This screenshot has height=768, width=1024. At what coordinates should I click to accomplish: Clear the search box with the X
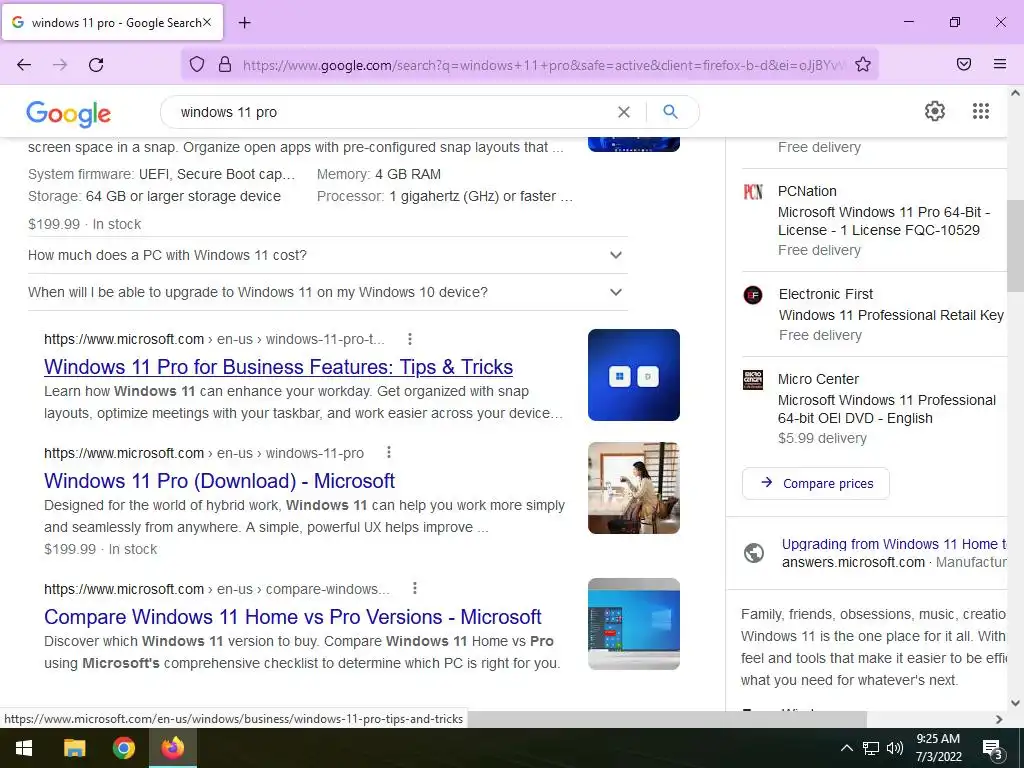624,112
